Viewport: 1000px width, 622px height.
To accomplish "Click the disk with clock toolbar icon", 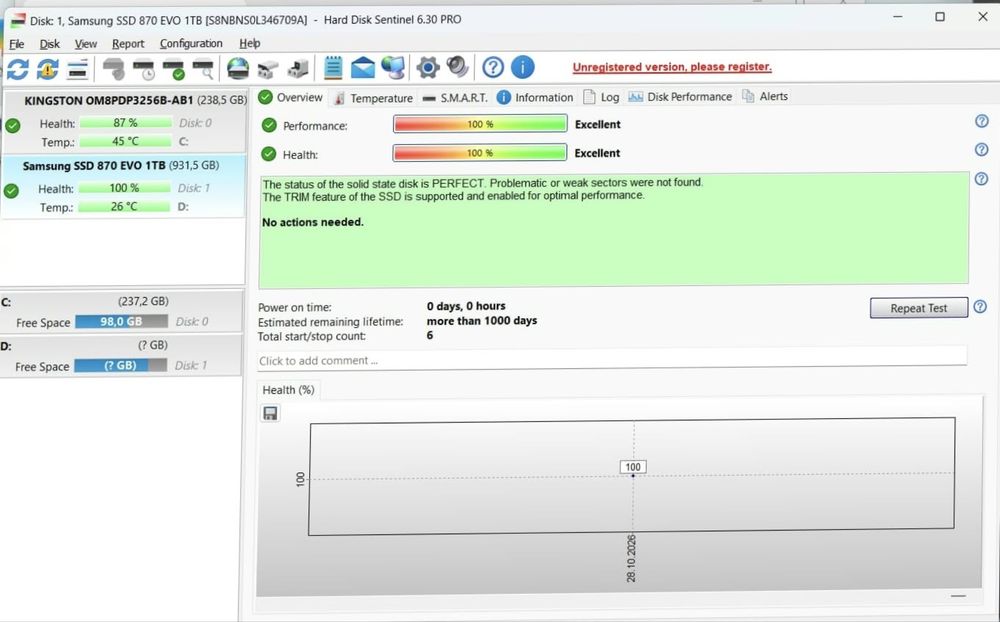I will click(x=143, y=68).
